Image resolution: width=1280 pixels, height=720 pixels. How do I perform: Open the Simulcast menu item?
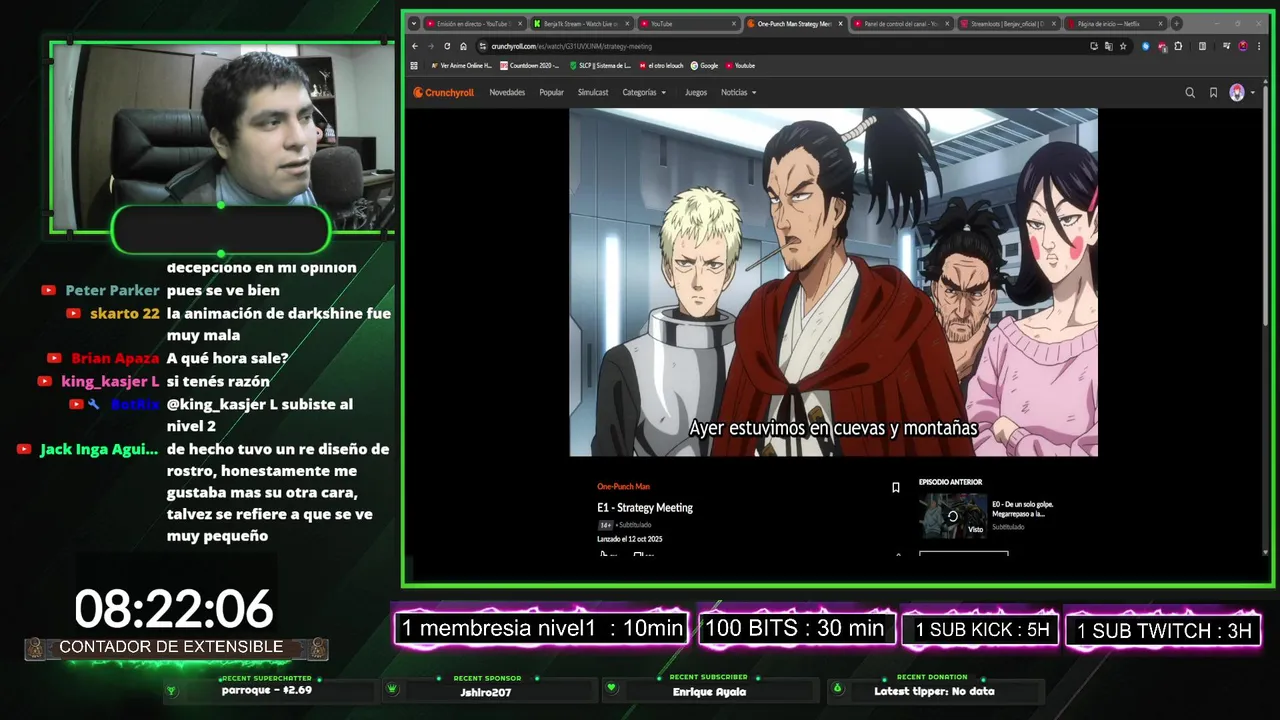tap(593, 93)
